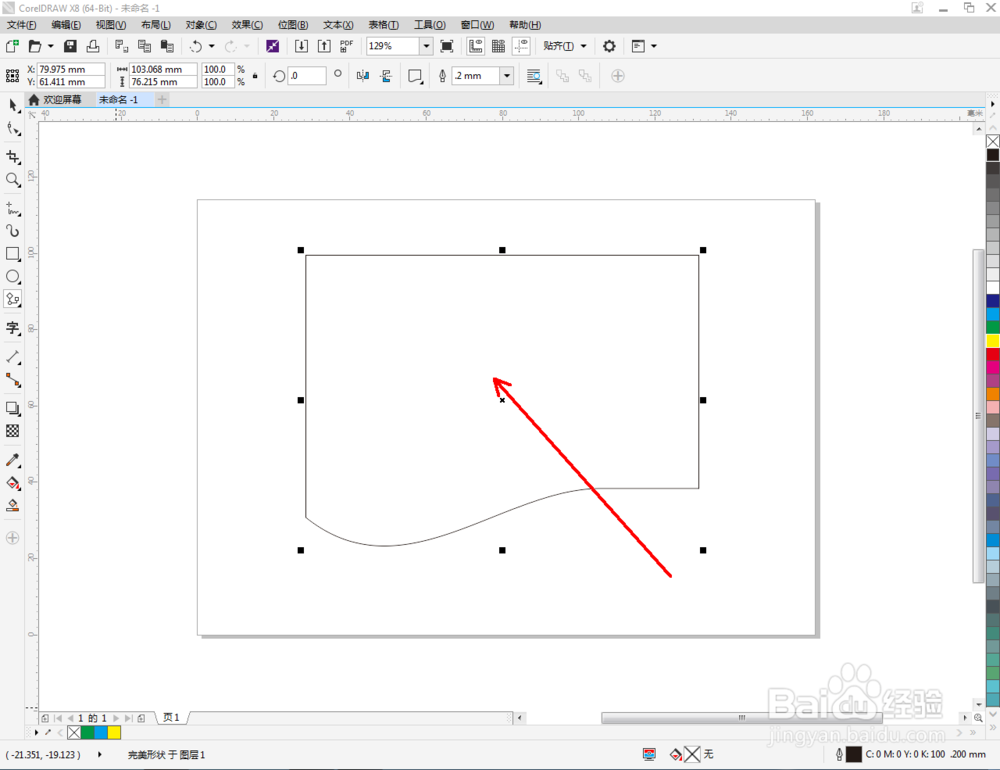Select the Rectangle tool

pyautogui.click(x=13, y=254)
